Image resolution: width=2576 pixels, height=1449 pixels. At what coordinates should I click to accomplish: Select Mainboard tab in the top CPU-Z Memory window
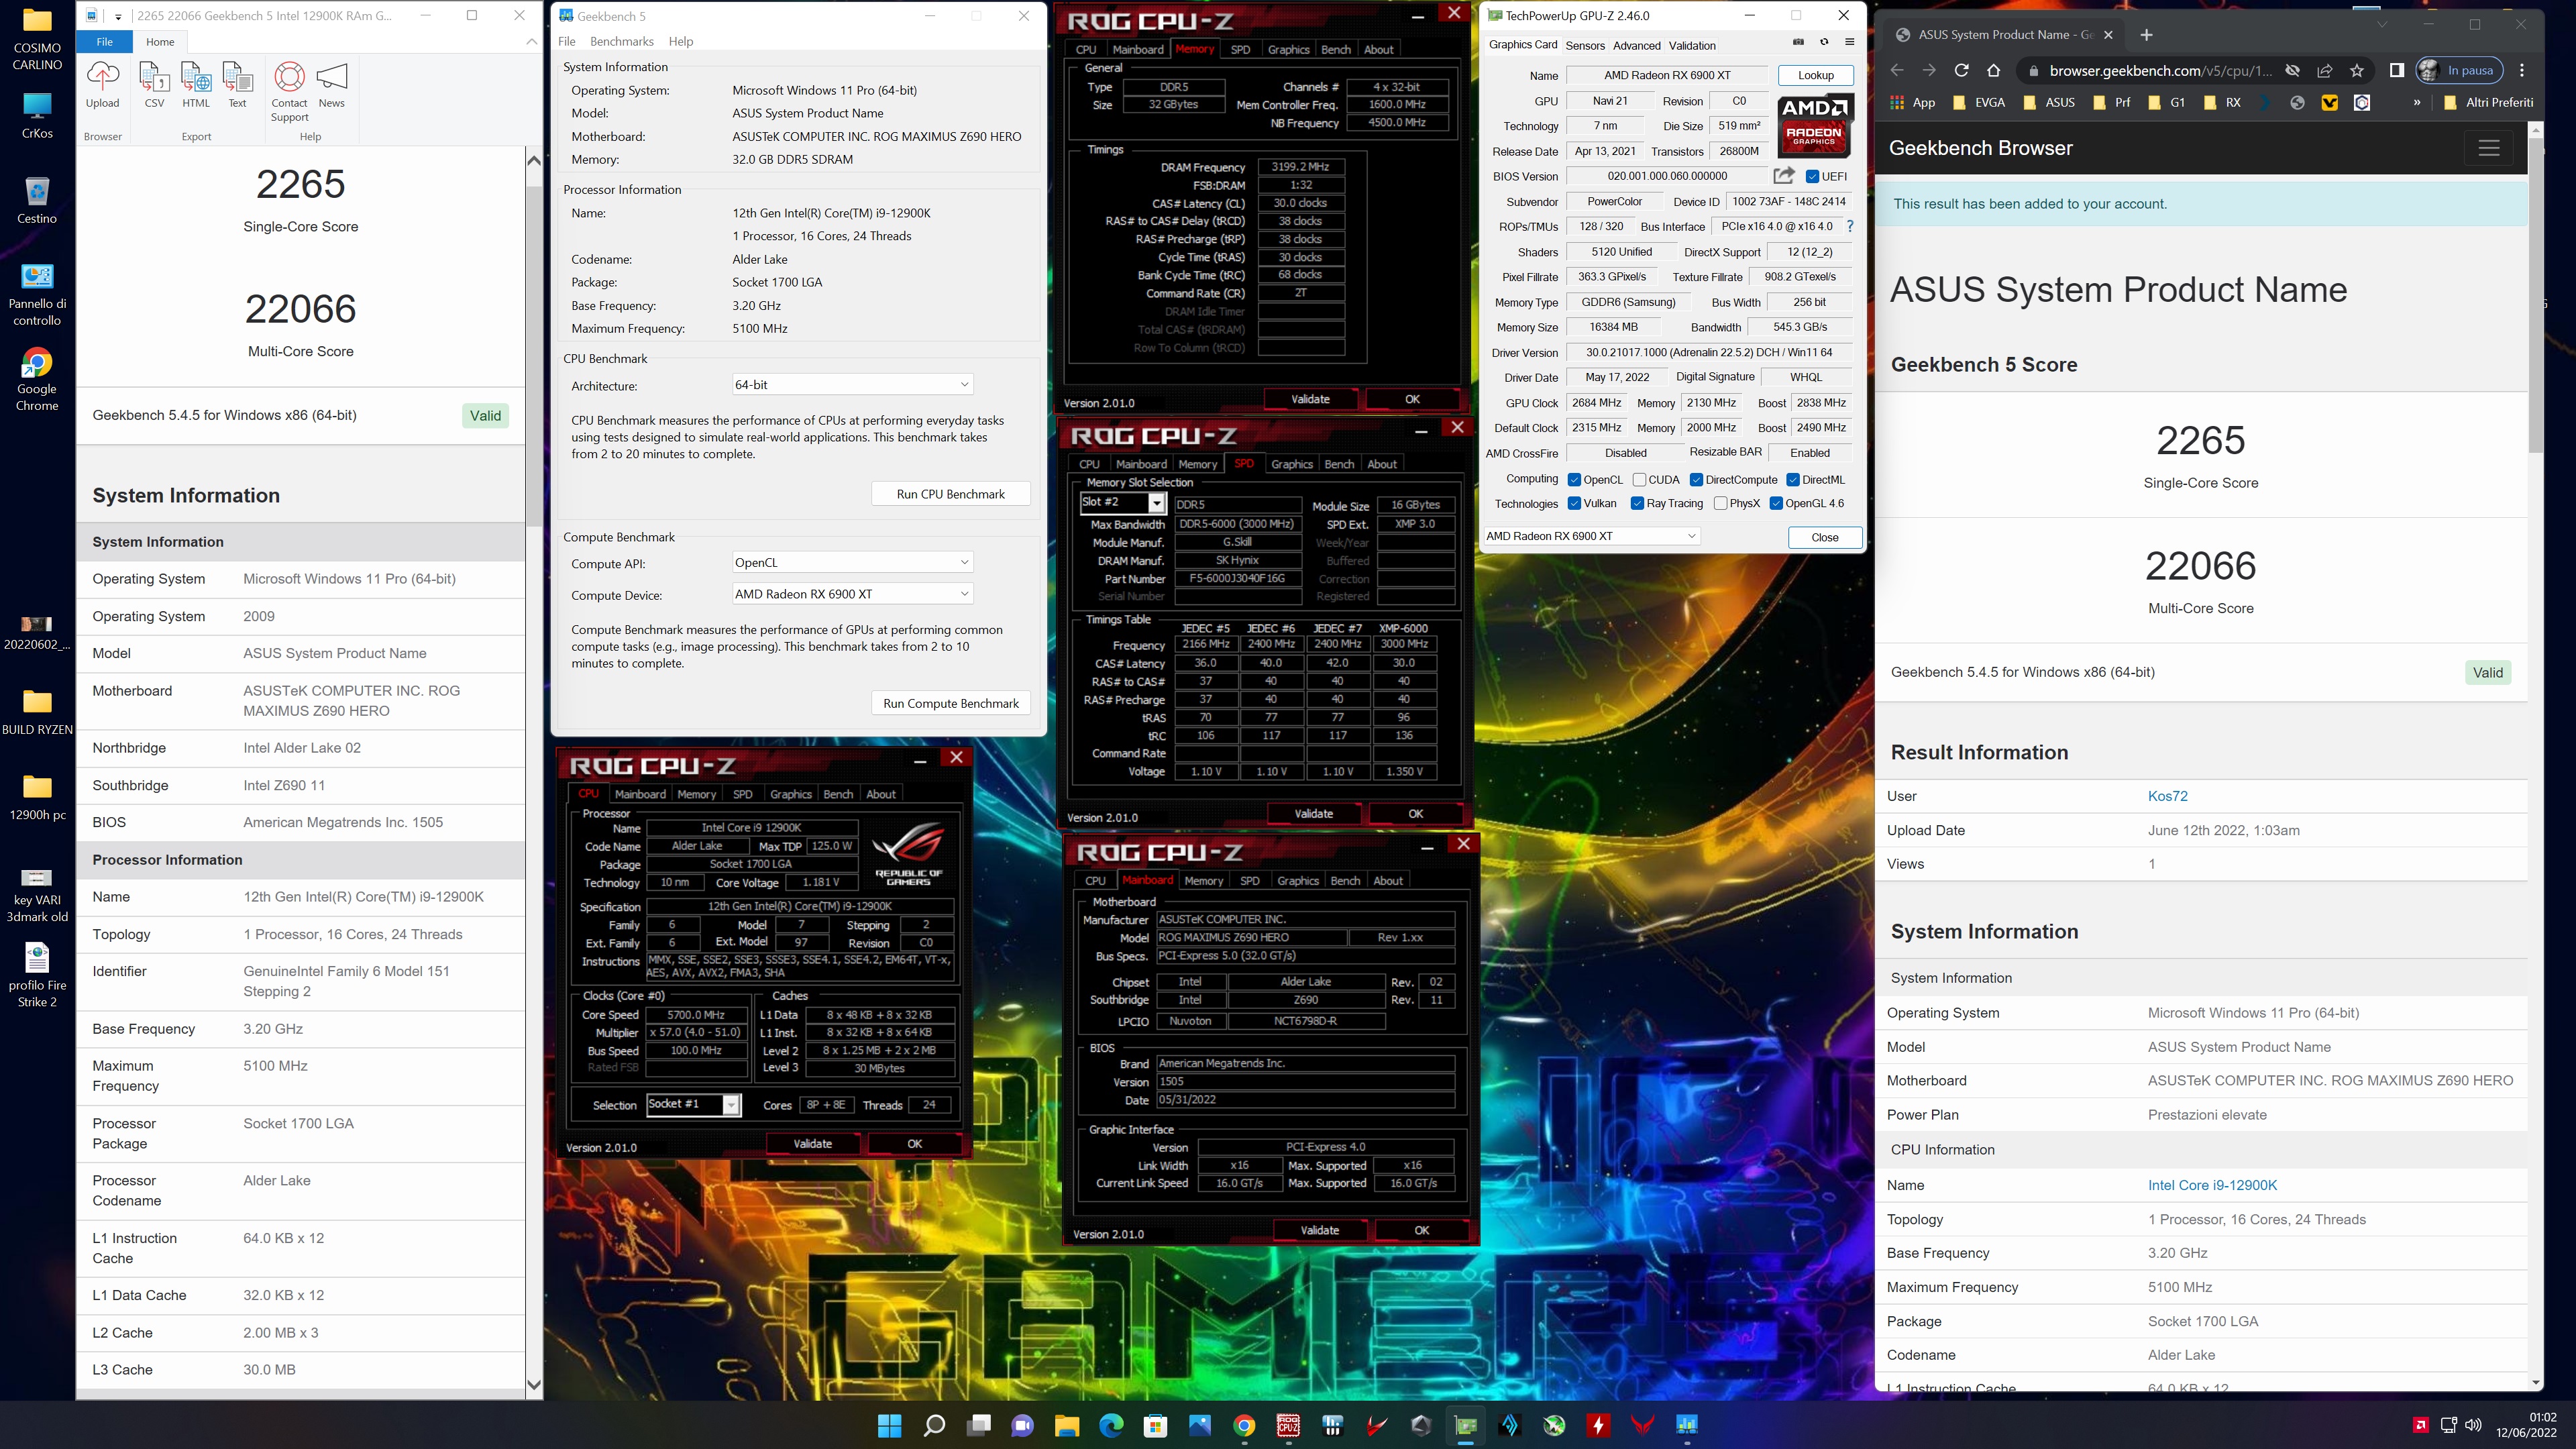click(x=1138, y=49)
